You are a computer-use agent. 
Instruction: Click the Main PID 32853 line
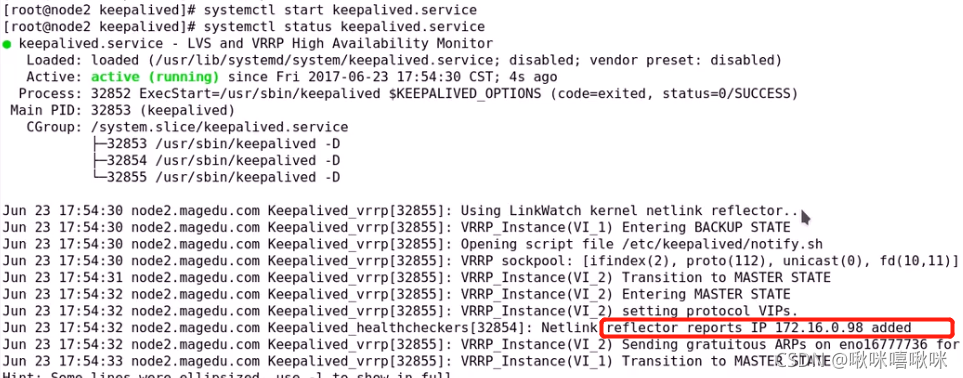[123, 111]
